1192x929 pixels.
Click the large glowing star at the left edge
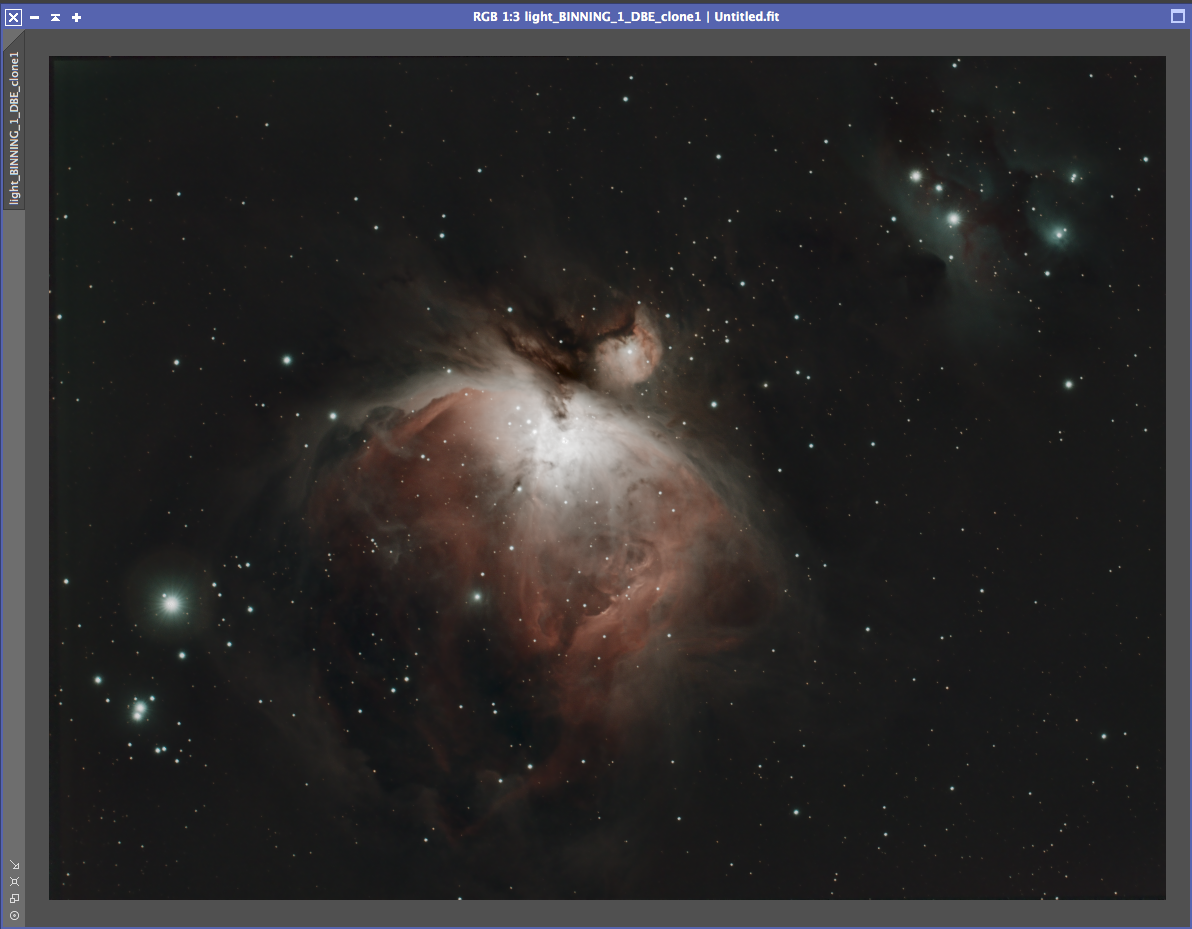pyautogui.click(x=172, y=603)
